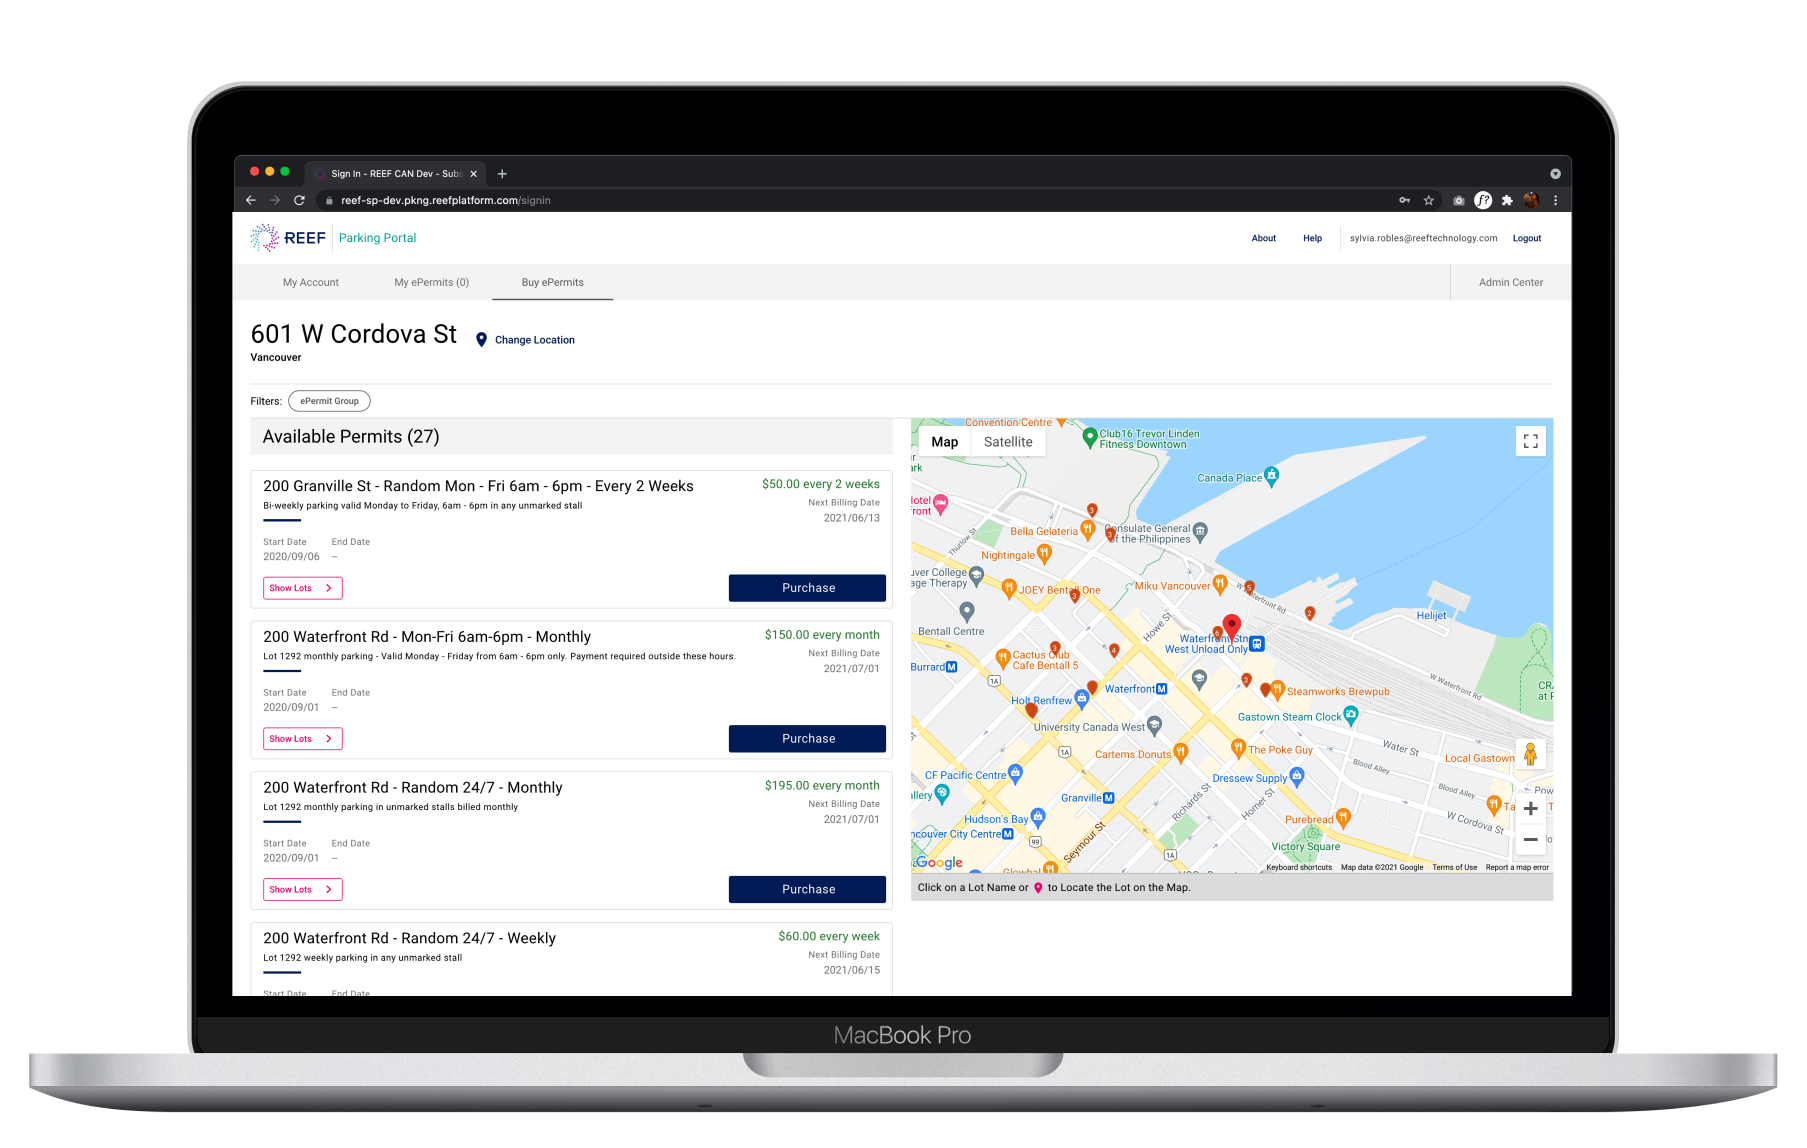Zoom in on the map
Screen dimensions: 1807x1148
tap(1530, 809)
